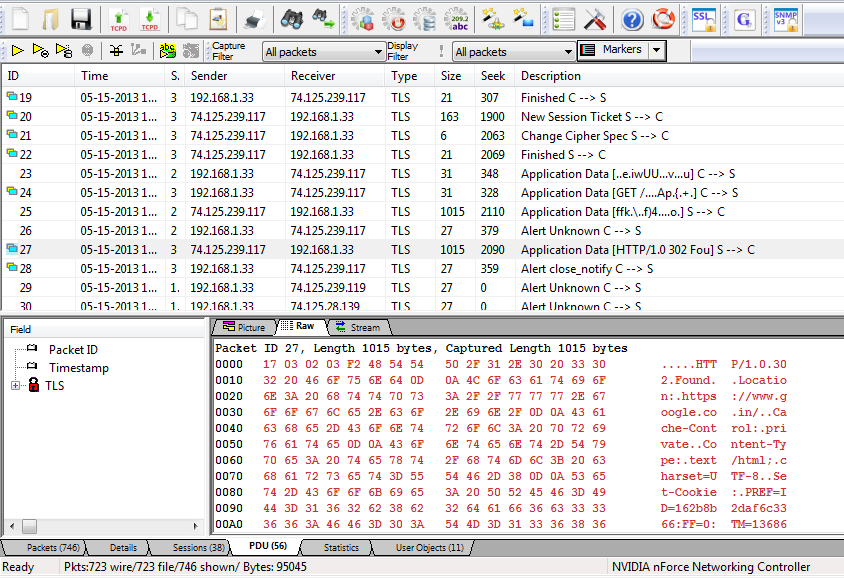Click the Description column header
The image size is (844, 578).
pos(550,76)
